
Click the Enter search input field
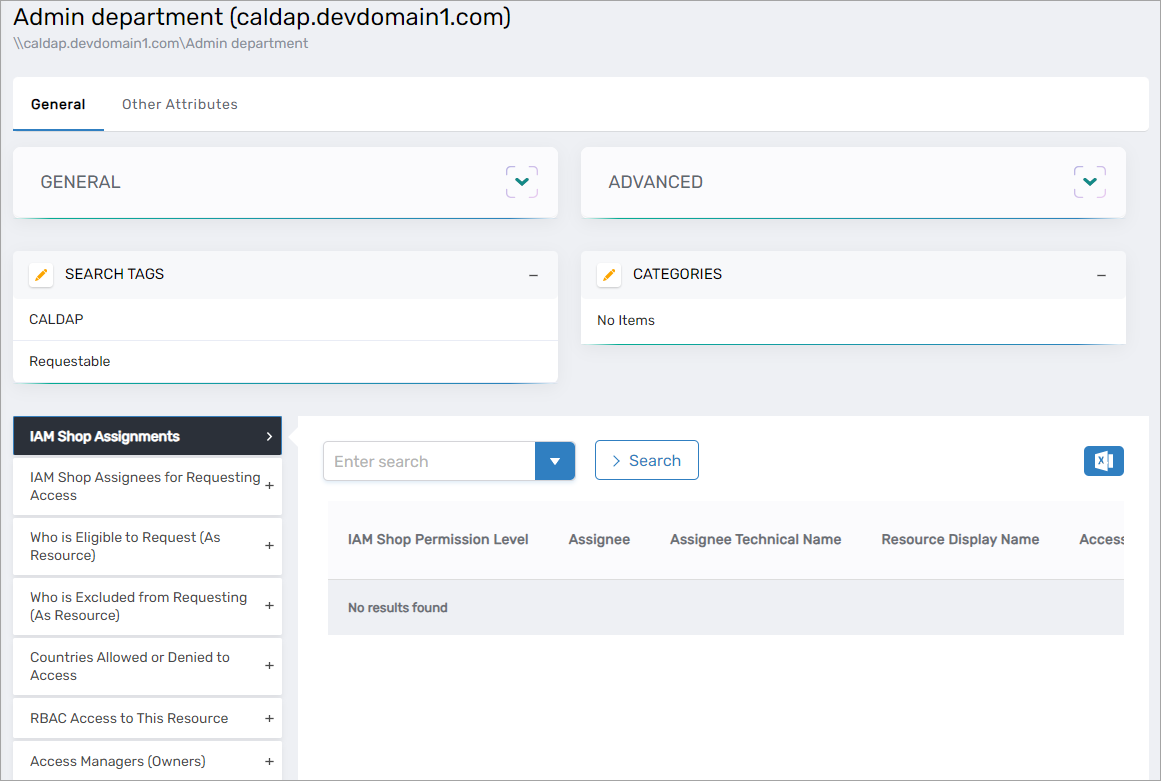(429, 461)
